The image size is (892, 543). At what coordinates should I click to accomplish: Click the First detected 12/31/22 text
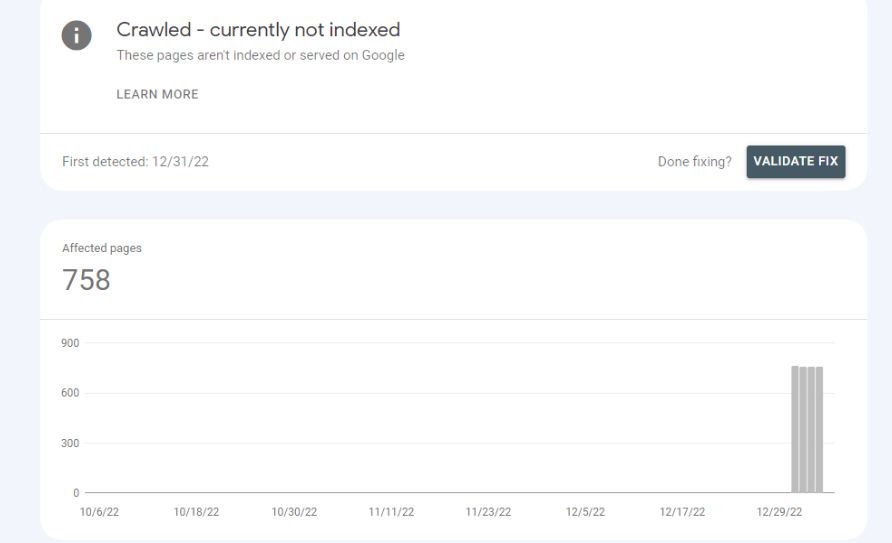coord(135,161)
